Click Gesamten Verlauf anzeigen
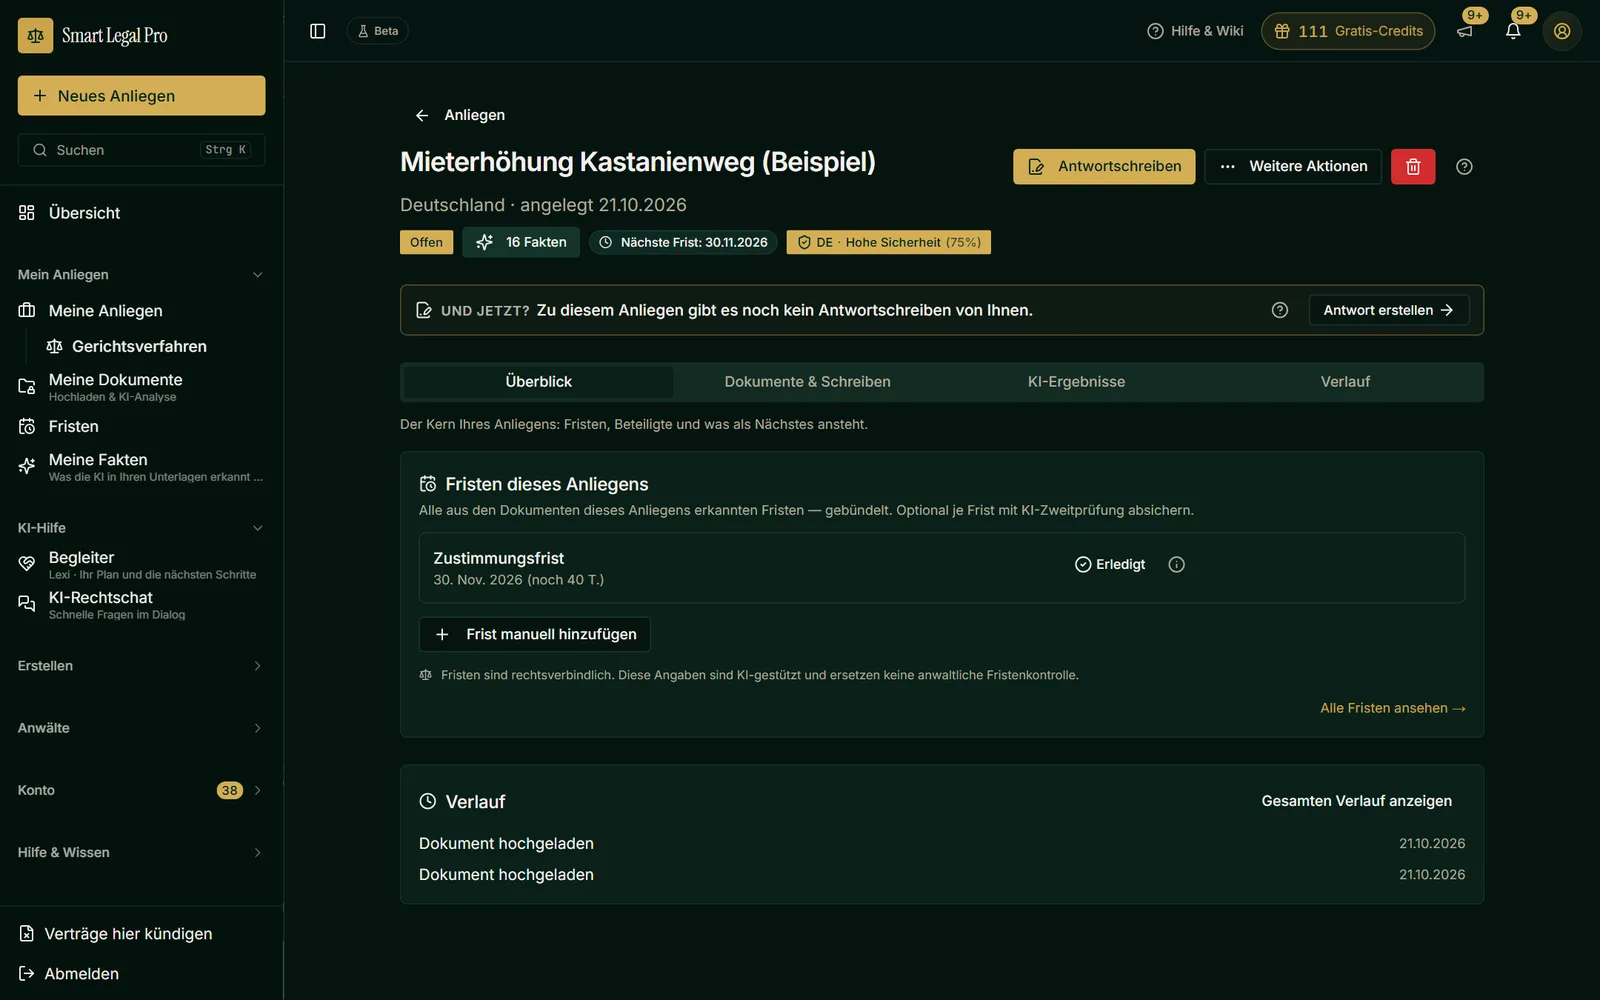 coord(1357,801)
